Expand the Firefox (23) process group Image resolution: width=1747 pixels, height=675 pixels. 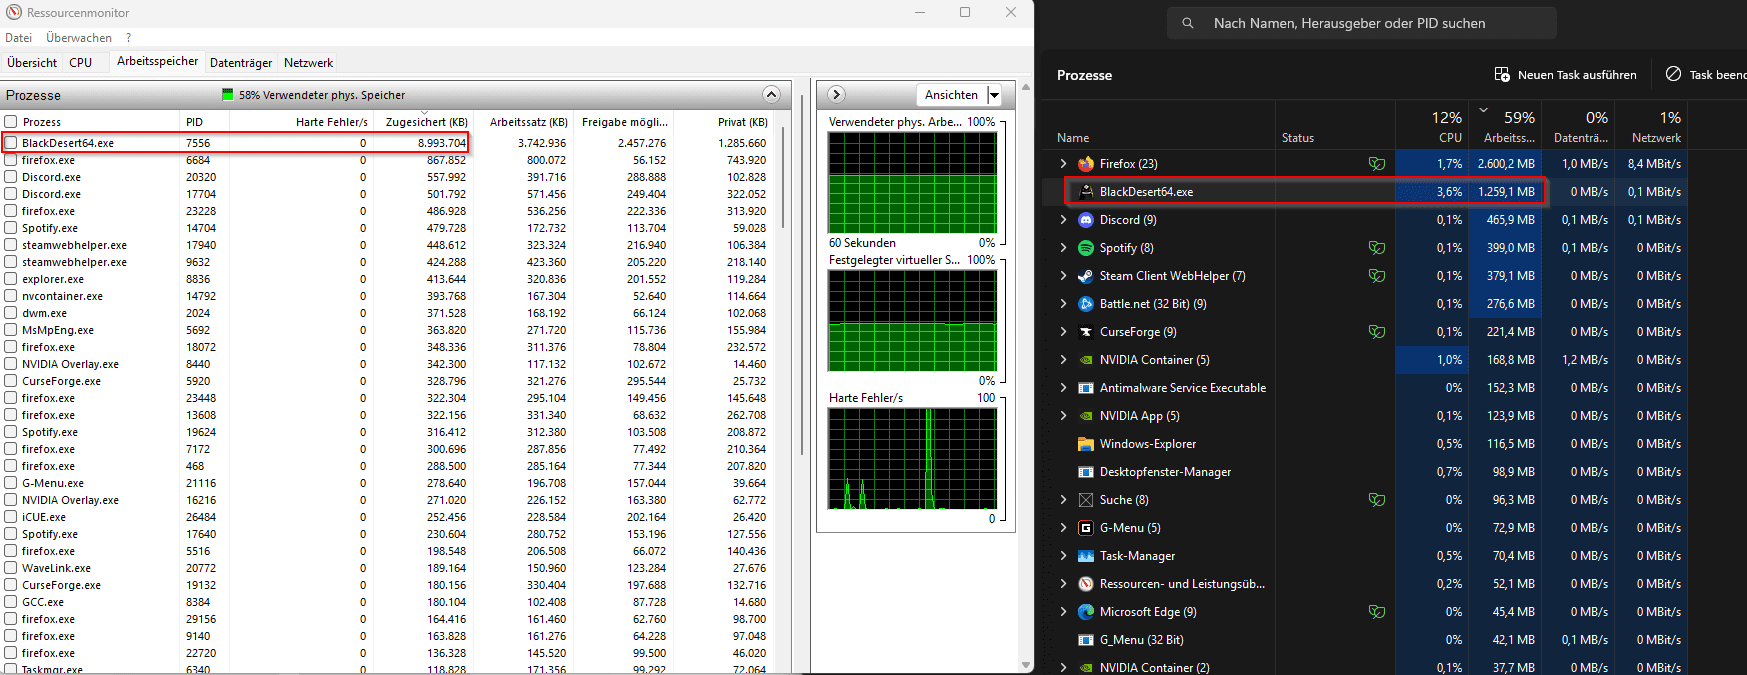tap(1063, 164)
